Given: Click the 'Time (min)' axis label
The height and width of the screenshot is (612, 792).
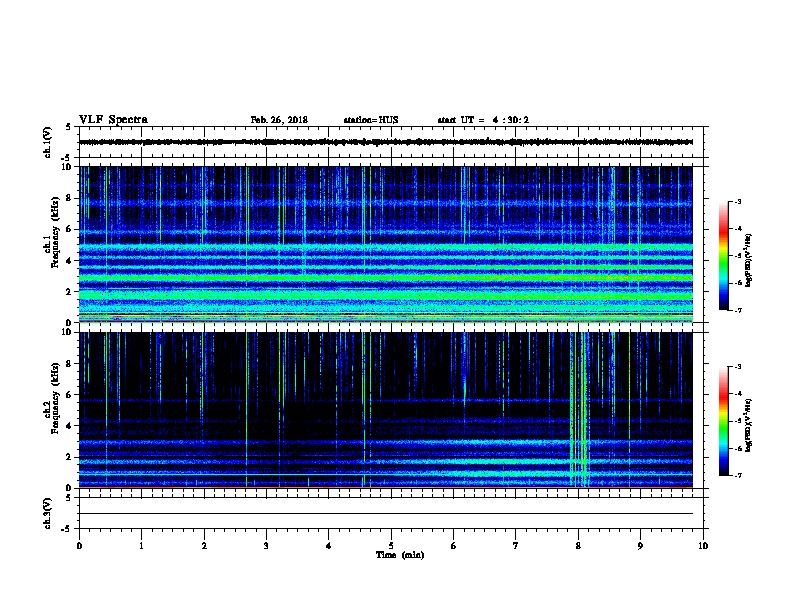Looking at the screenshot, I should click(400, 555).
